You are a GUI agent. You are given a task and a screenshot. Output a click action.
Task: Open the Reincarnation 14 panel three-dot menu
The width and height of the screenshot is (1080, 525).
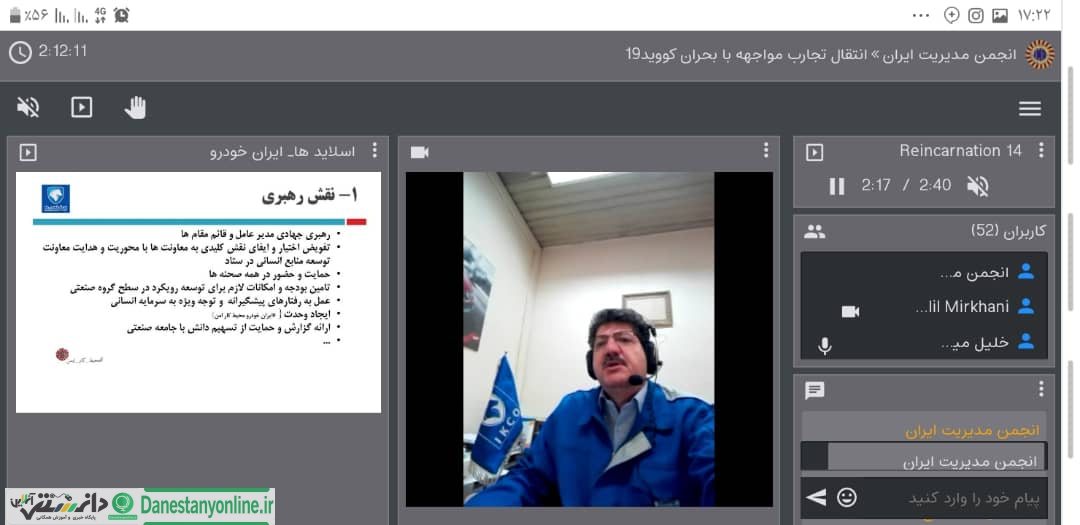(1041, 150)
